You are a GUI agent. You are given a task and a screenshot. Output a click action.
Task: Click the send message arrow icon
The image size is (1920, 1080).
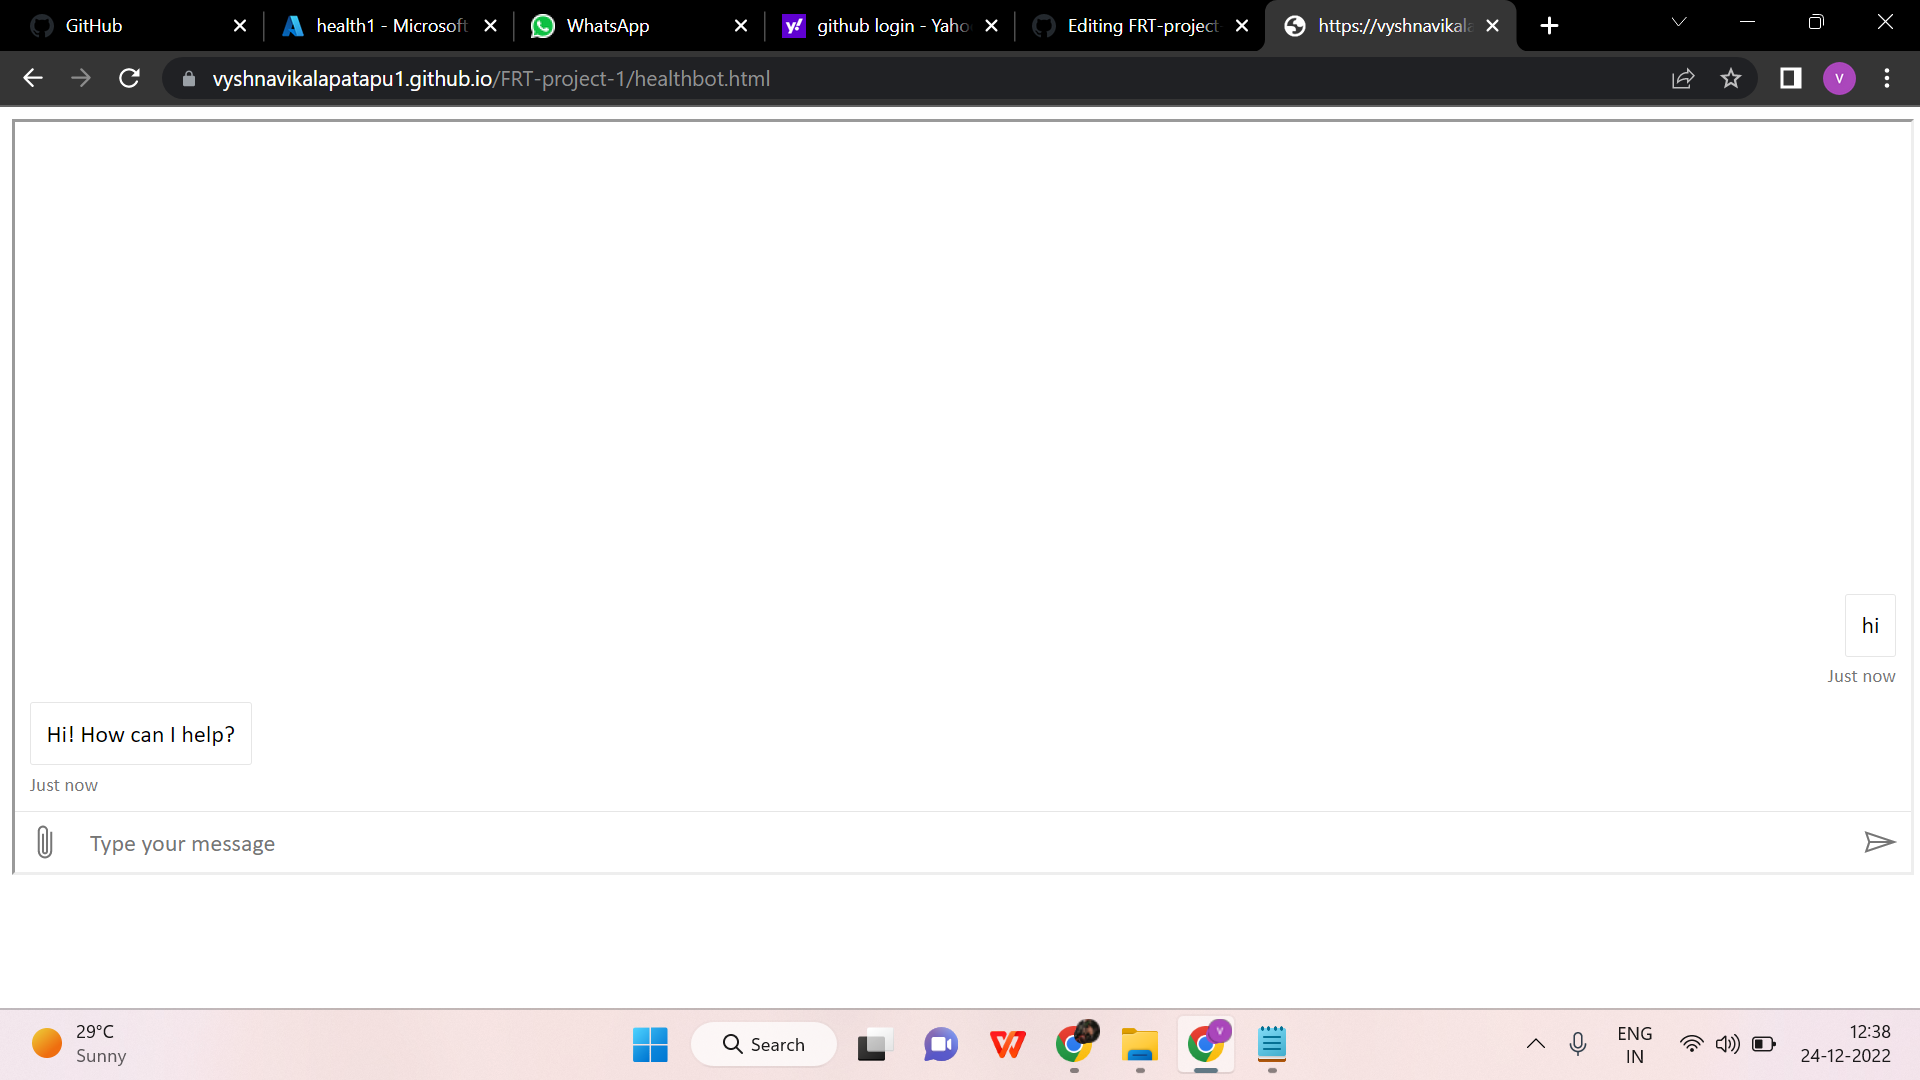click(x=1881, y=842)
